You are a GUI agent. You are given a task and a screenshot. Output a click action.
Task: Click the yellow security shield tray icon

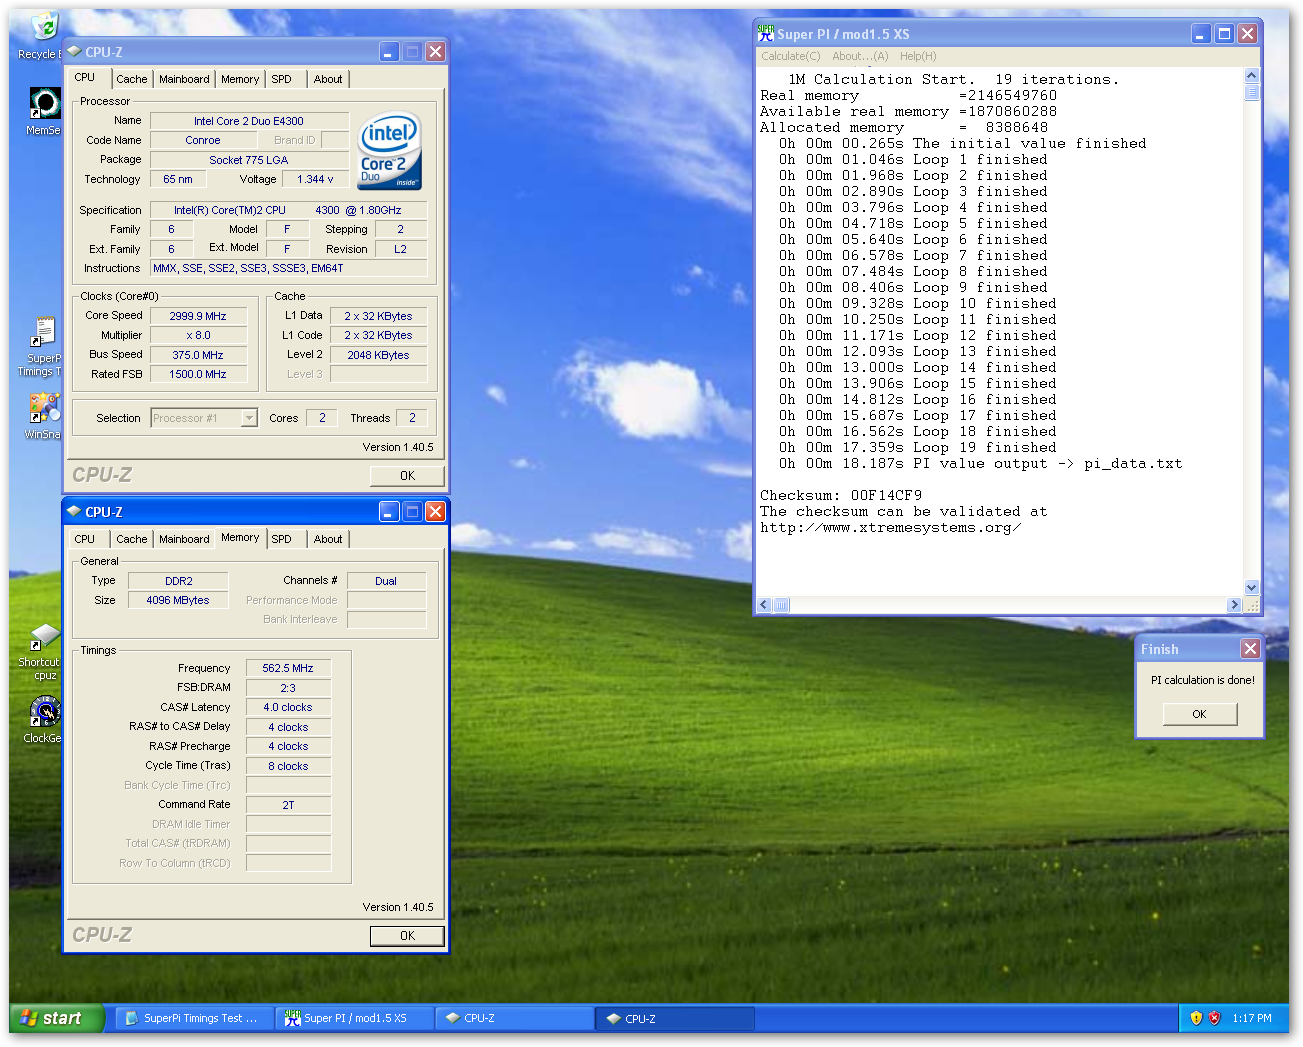(1196, 1018)
